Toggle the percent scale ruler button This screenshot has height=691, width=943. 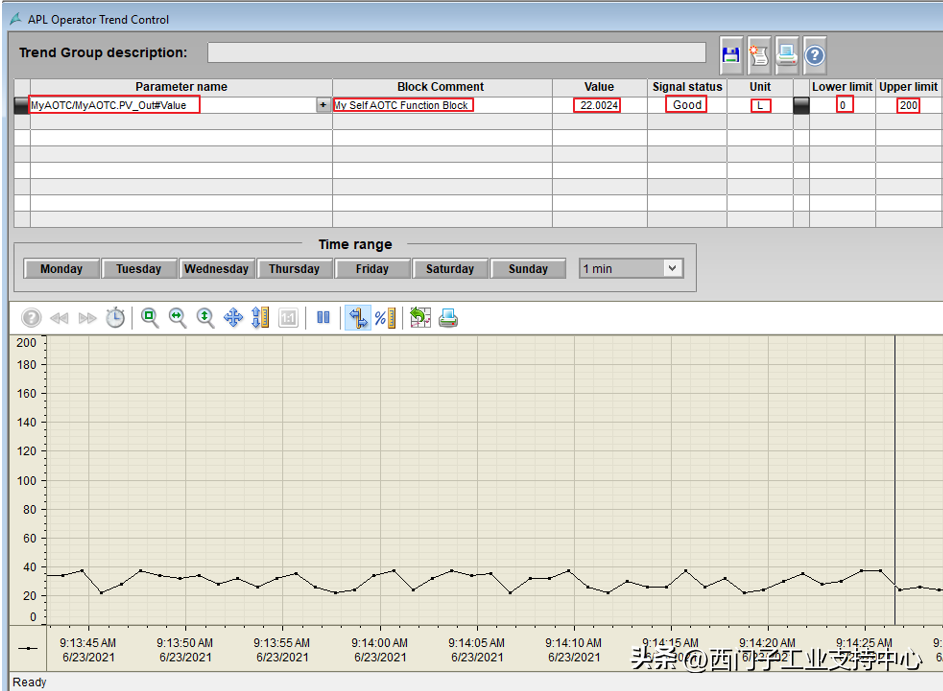(x=385, y=318)
